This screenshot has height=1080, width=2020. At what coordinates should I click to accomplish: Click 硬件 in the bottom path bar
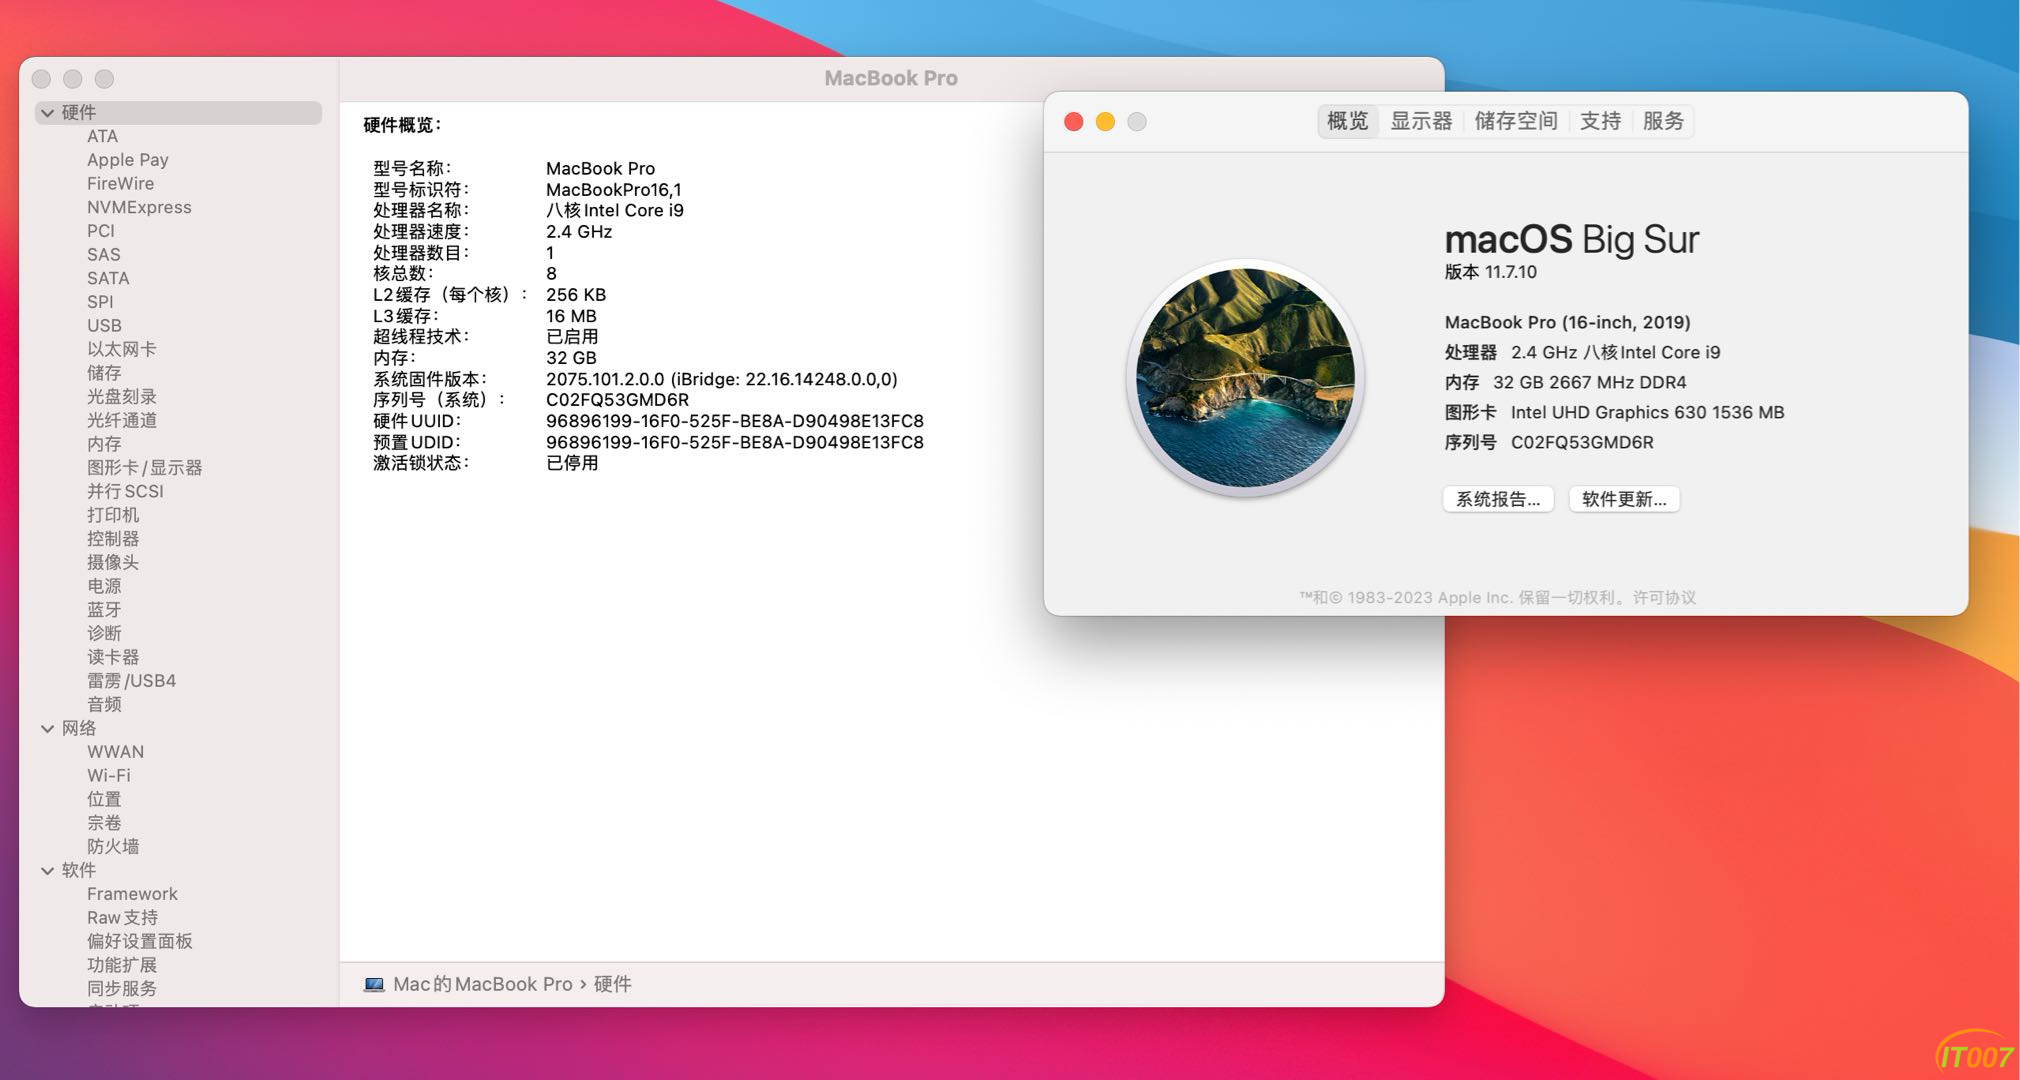(x=612, y=984)
